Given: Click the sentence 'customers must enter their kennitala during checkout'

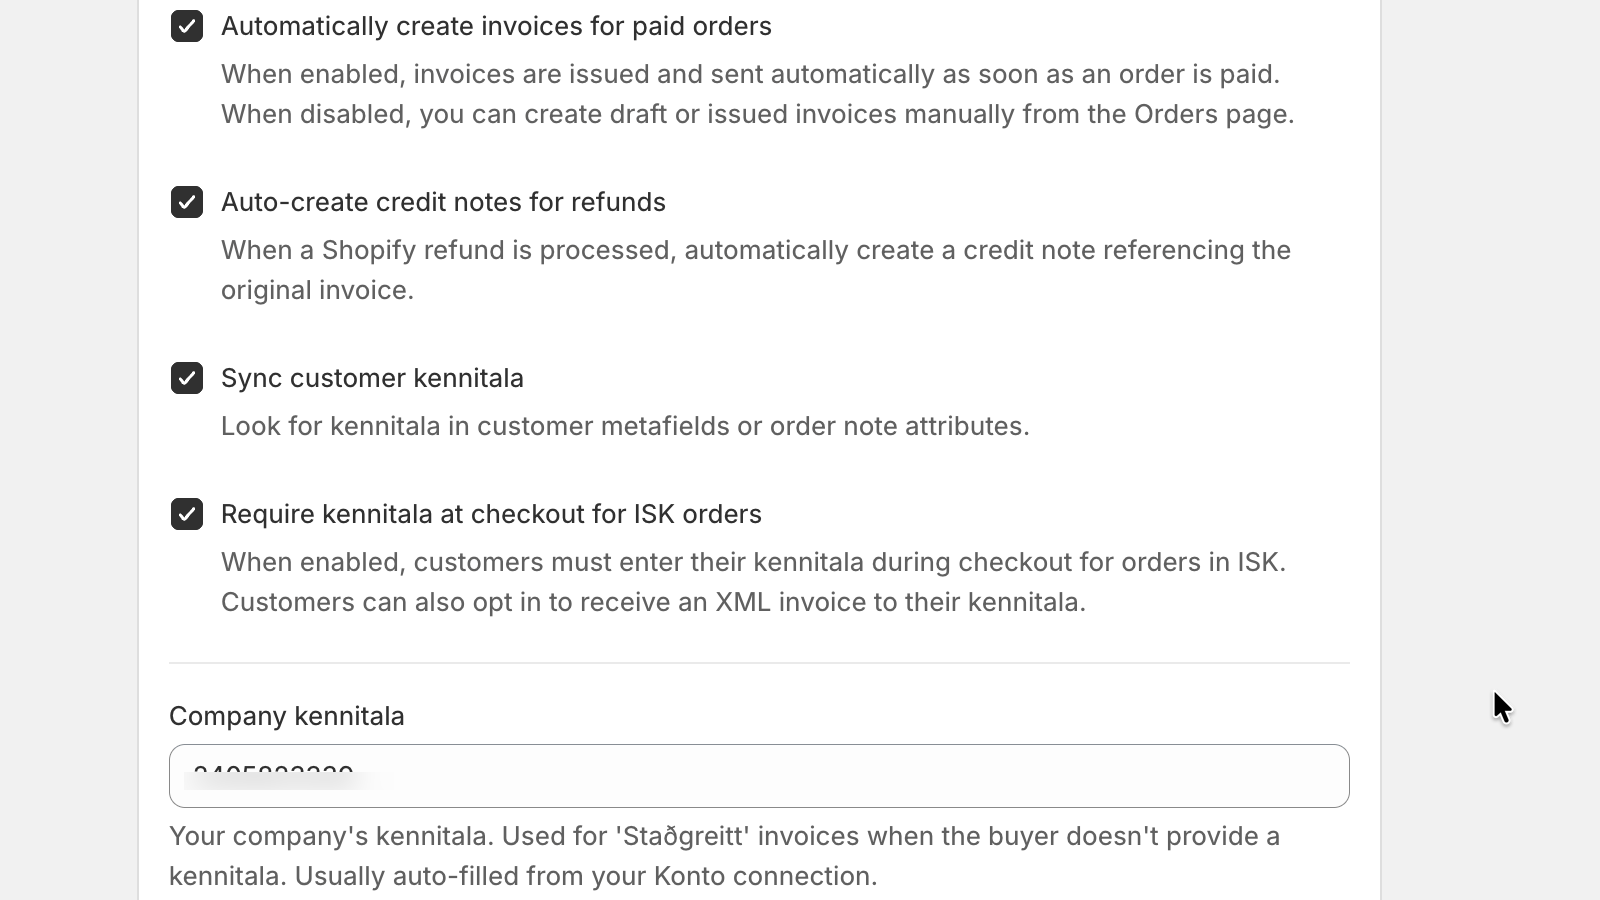Looking at the screenshot, I should tap(753, 562).
